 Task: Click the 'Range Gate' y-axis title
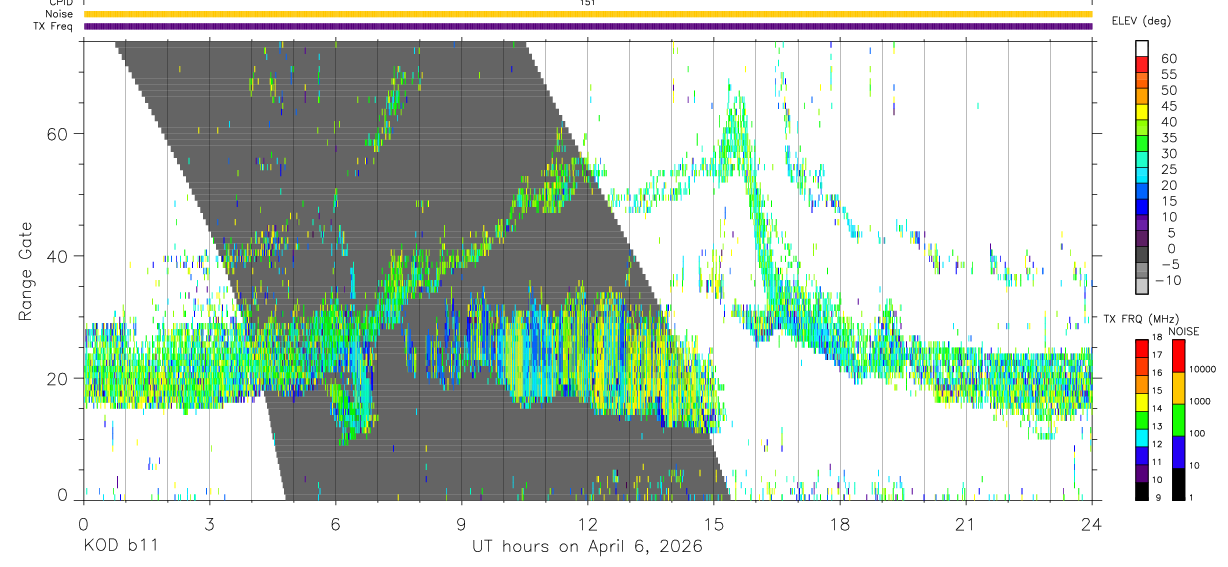(x=26, y=271)
